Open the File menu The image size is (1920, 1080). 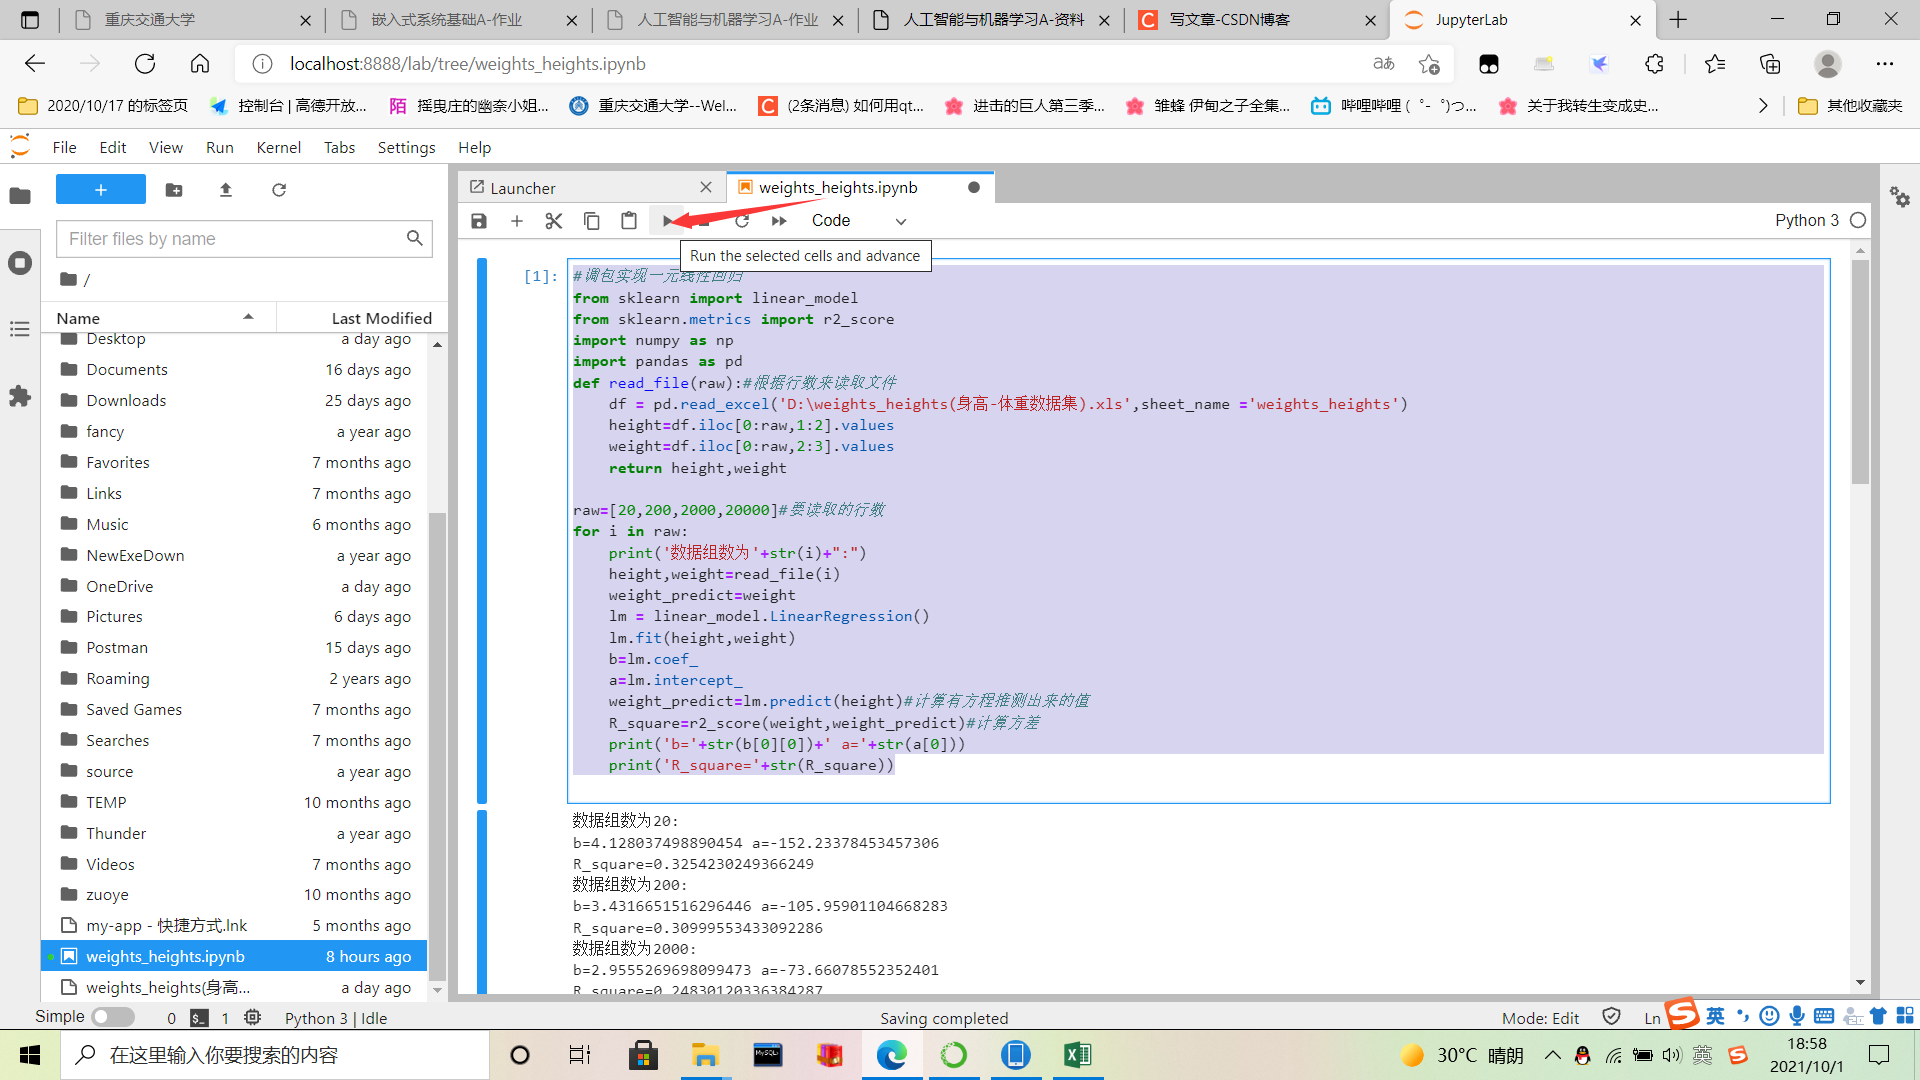click(64, 147)
